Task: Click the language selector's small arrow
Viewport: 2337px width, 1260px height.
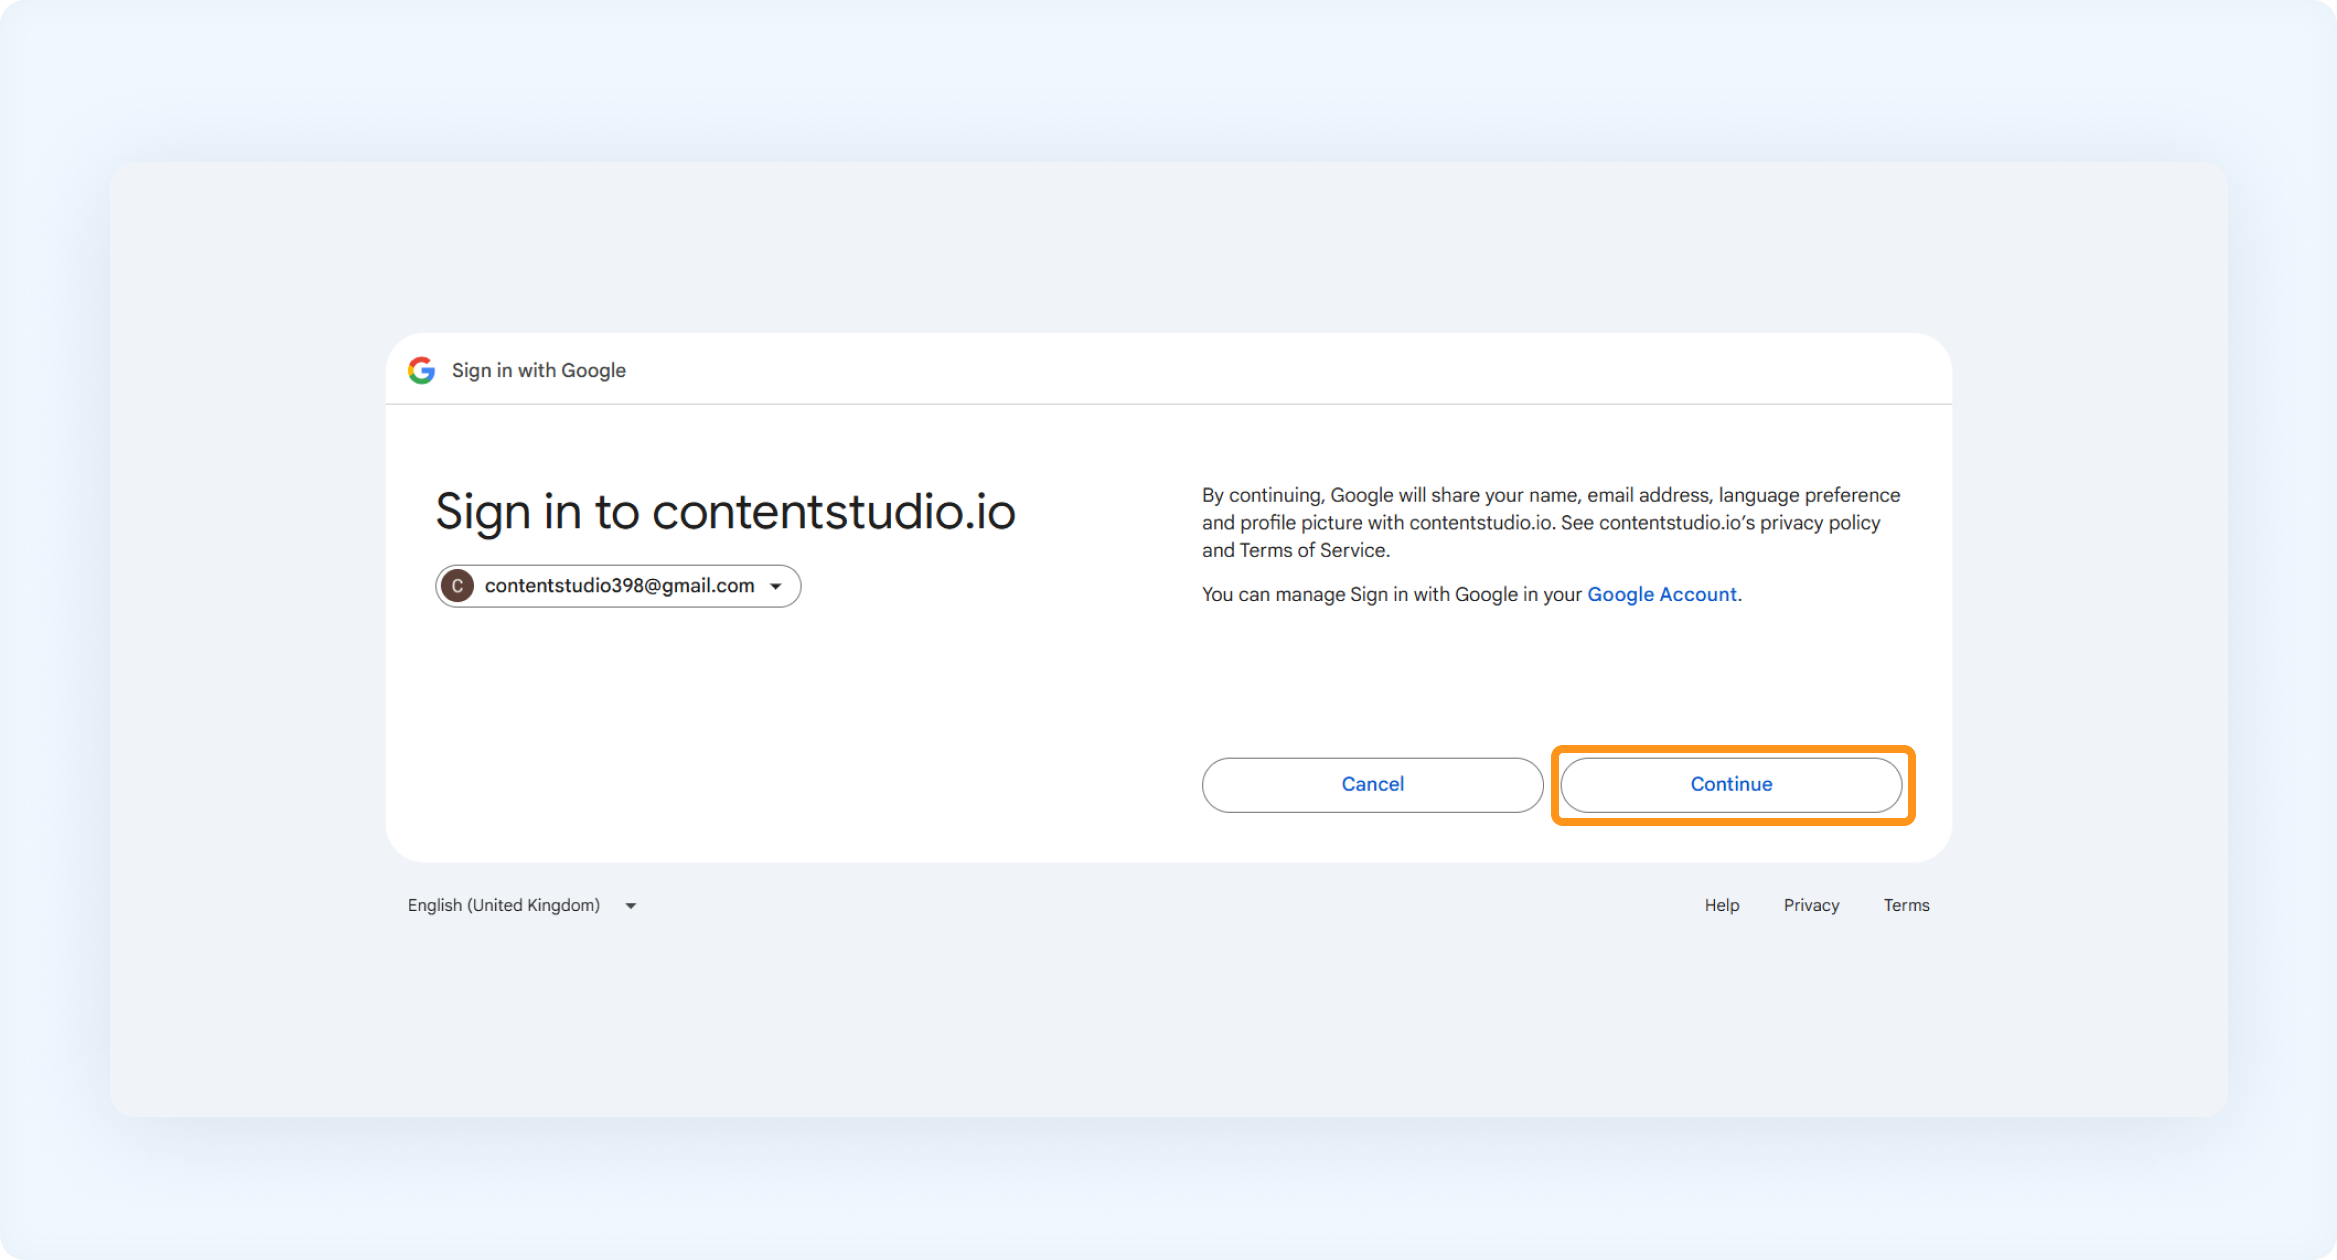Action: [x=631, y=906]
